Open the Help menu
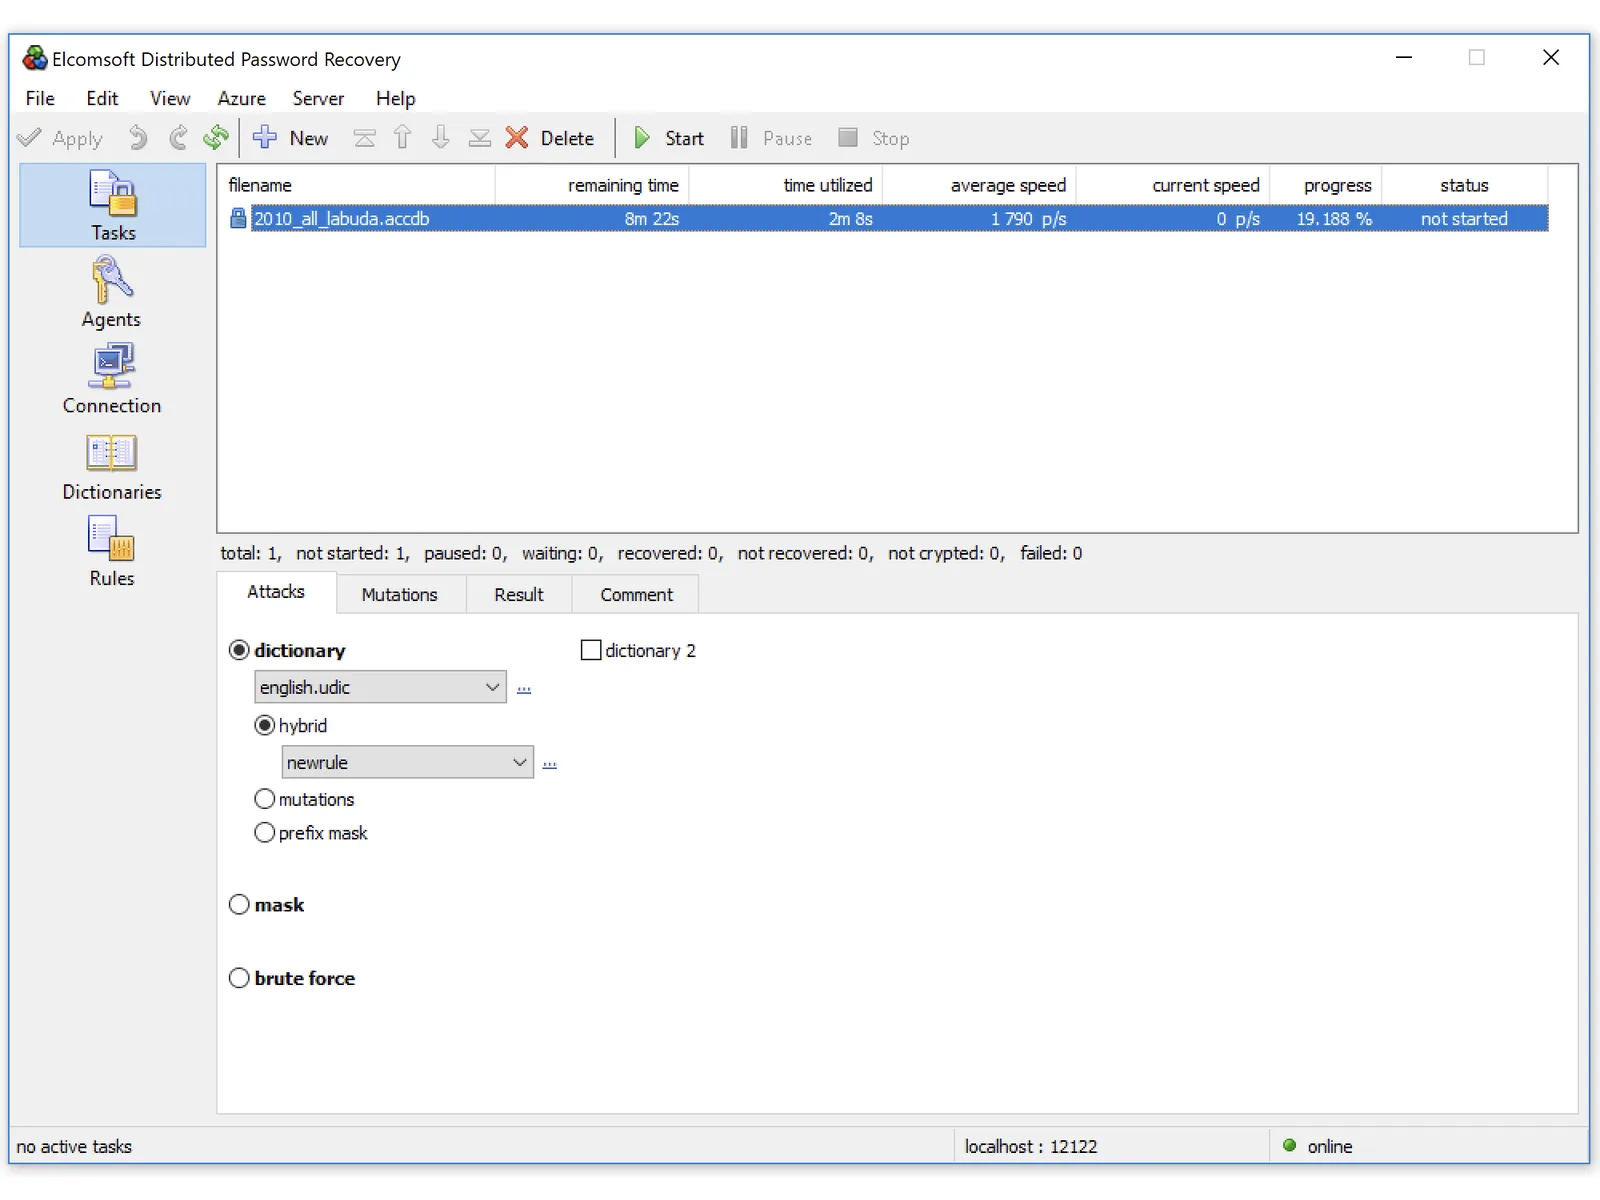Screen dimensions: 1600x1200 point(395,98)
